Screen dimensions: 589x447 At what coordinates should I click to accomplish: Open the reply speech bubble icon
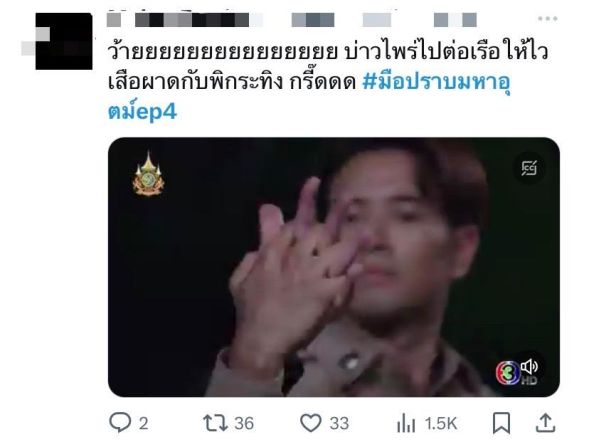click(120, 422)
